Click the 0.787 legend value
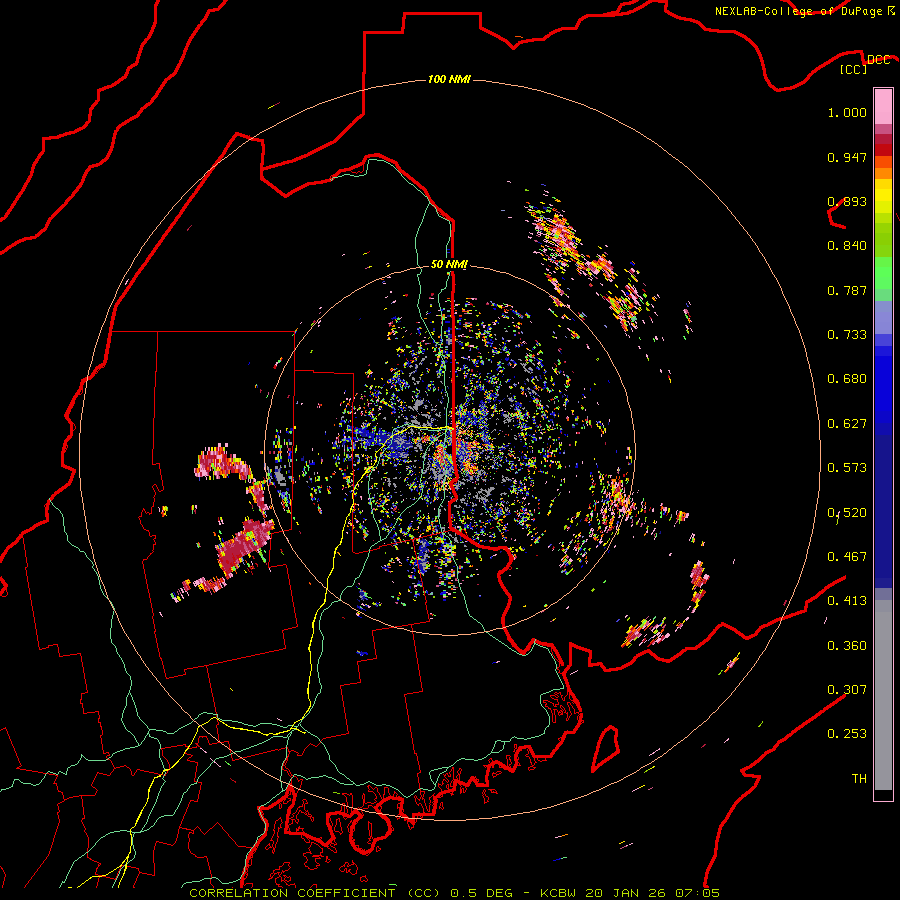The image size is (900, 900). [x=847, y=290]
